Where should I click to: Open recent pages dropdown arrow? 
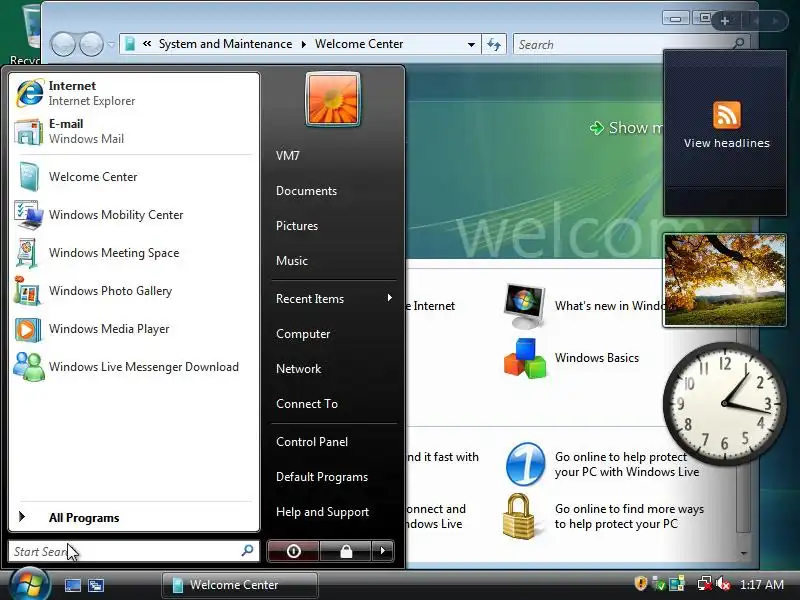pos(111,45)
